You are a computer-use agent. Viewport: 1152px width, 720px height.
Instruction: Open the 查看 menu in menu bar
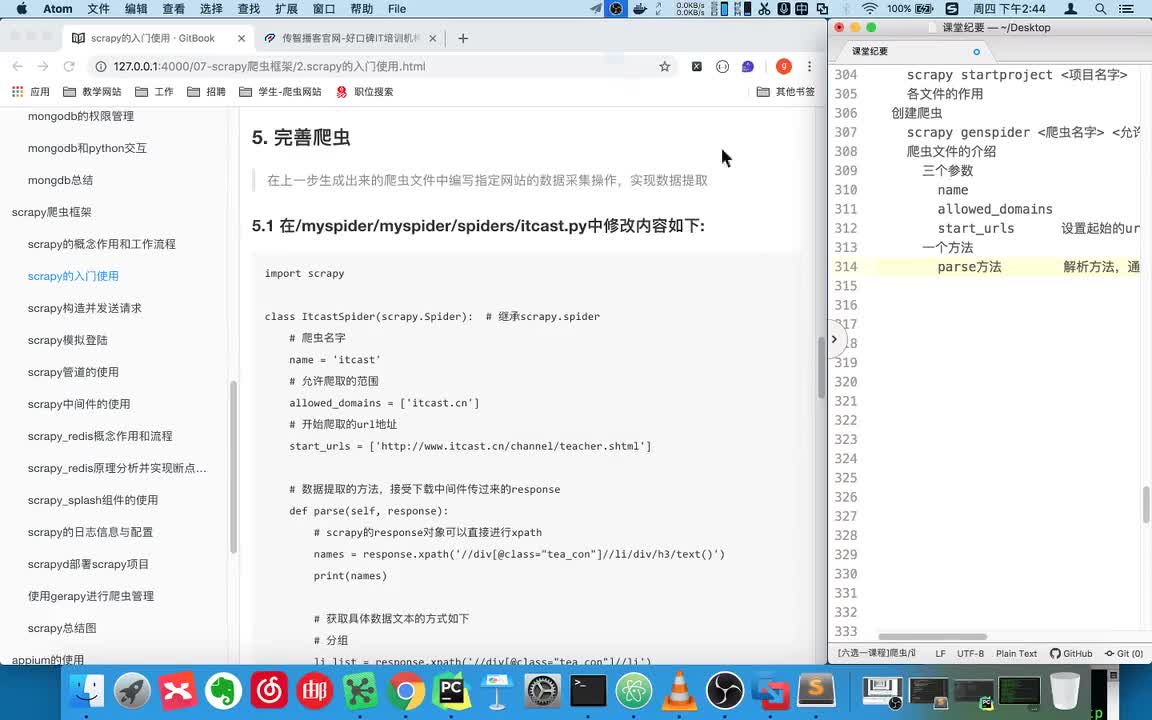173,9
